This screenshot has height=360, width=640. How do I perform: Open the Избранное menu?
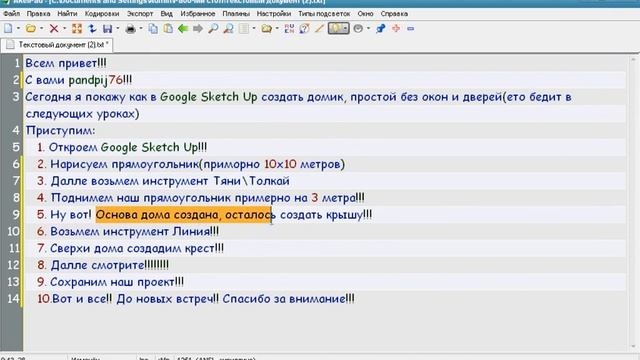198,13
